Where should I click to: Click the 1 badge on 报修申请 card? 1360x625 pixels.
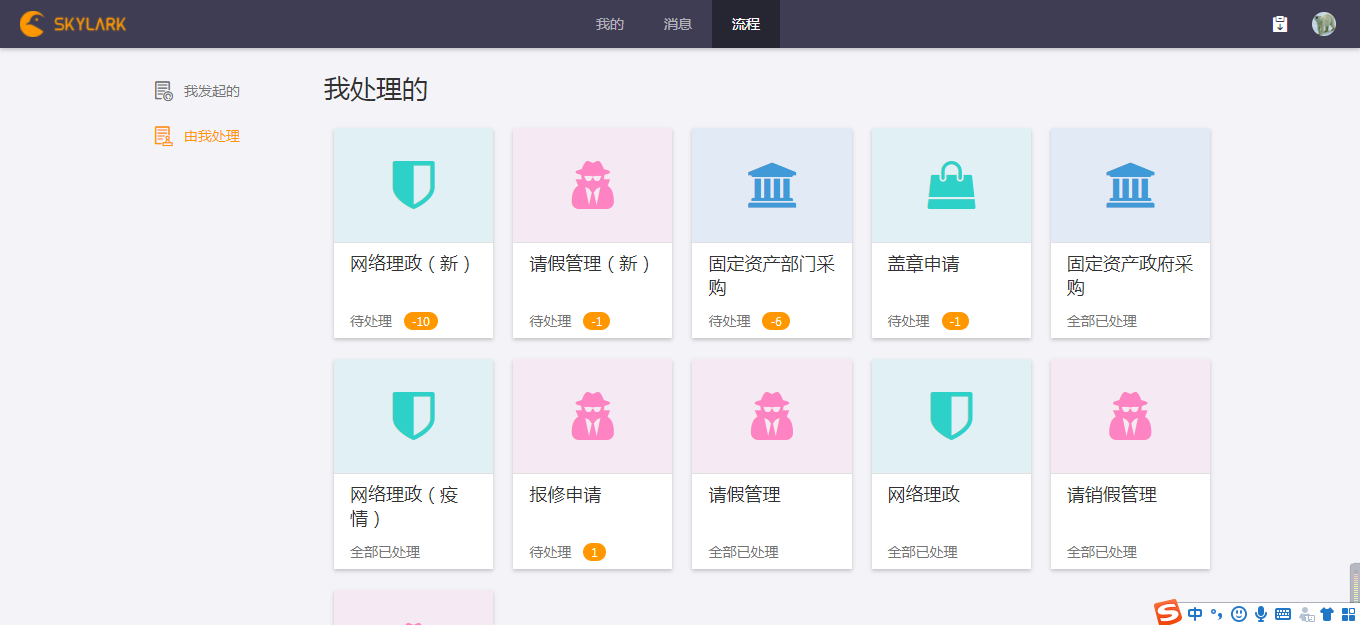[594, 552]
